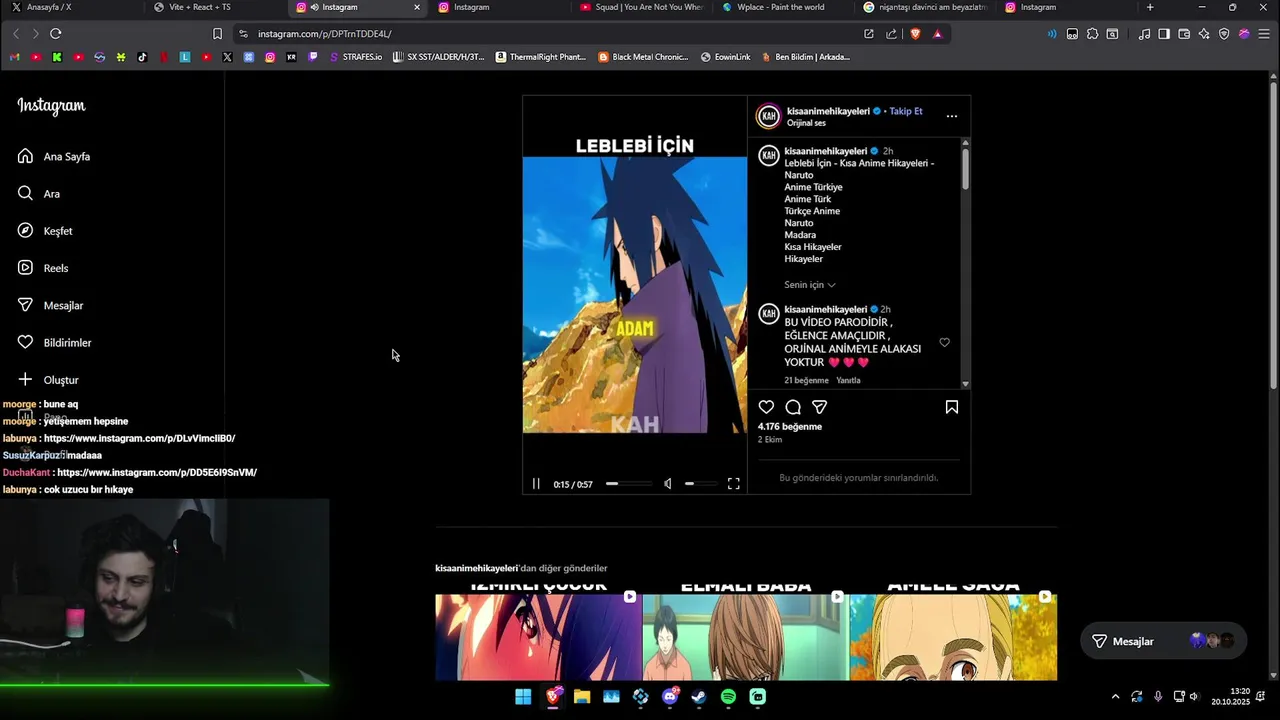Open Windows Start menu
The image size is (1280, 720).
tap(523, 697)
